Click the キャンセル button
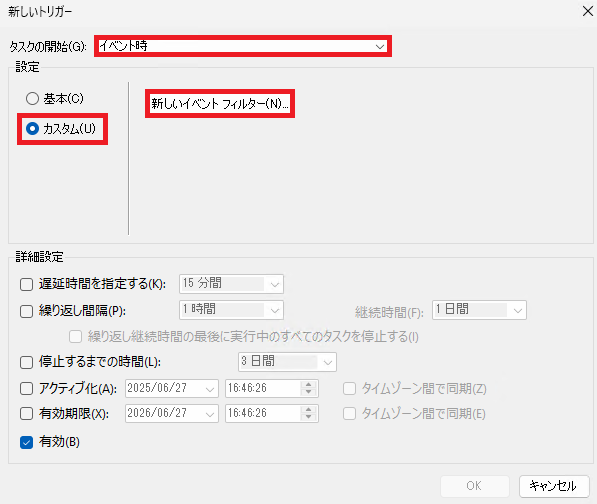597x504 pixels. coord(554,486)
